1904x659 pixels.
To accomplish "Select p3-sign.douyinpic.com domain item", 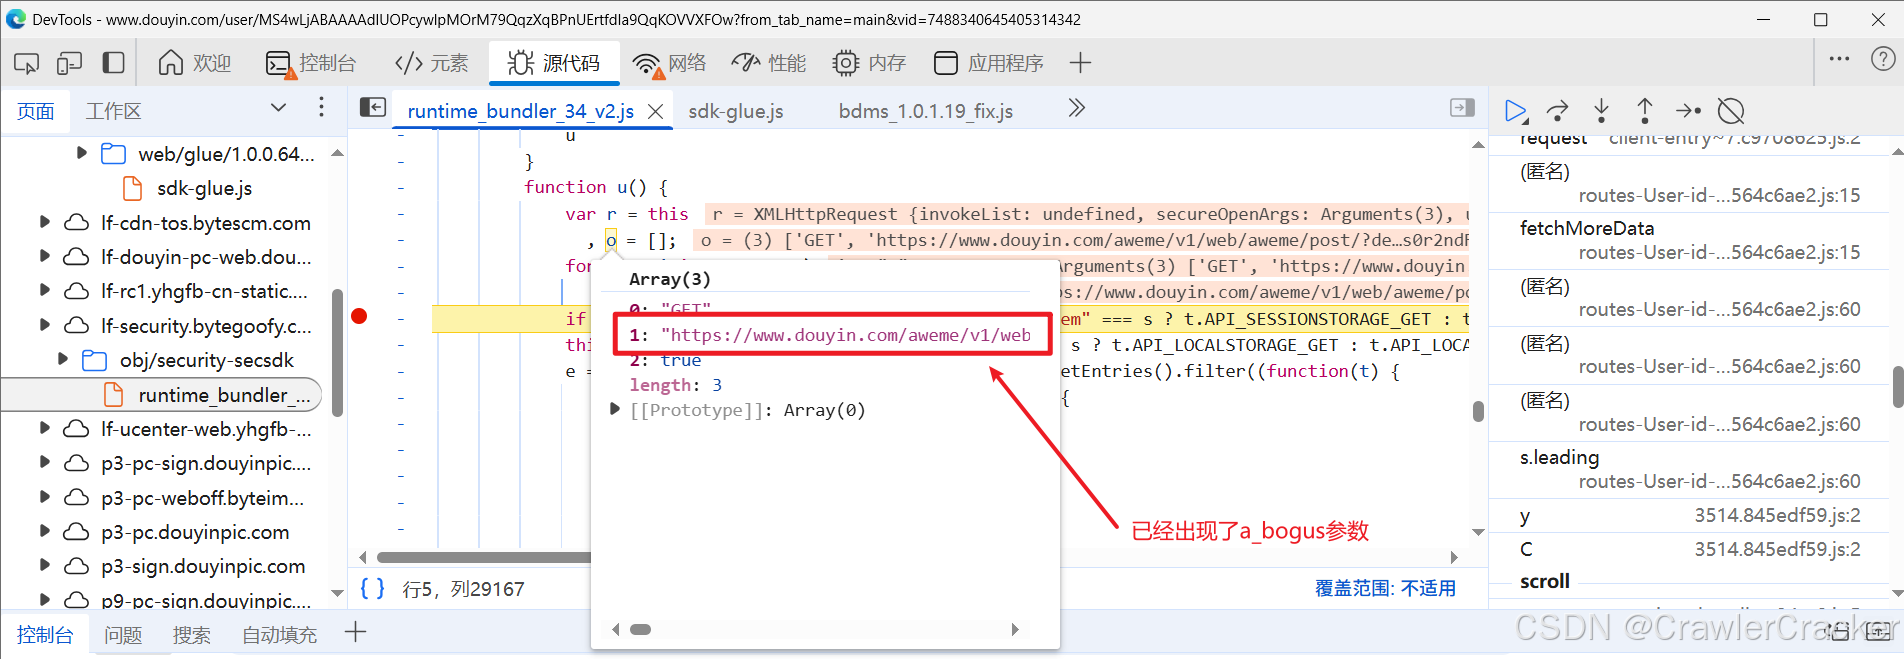I will (x=203, y=566).
